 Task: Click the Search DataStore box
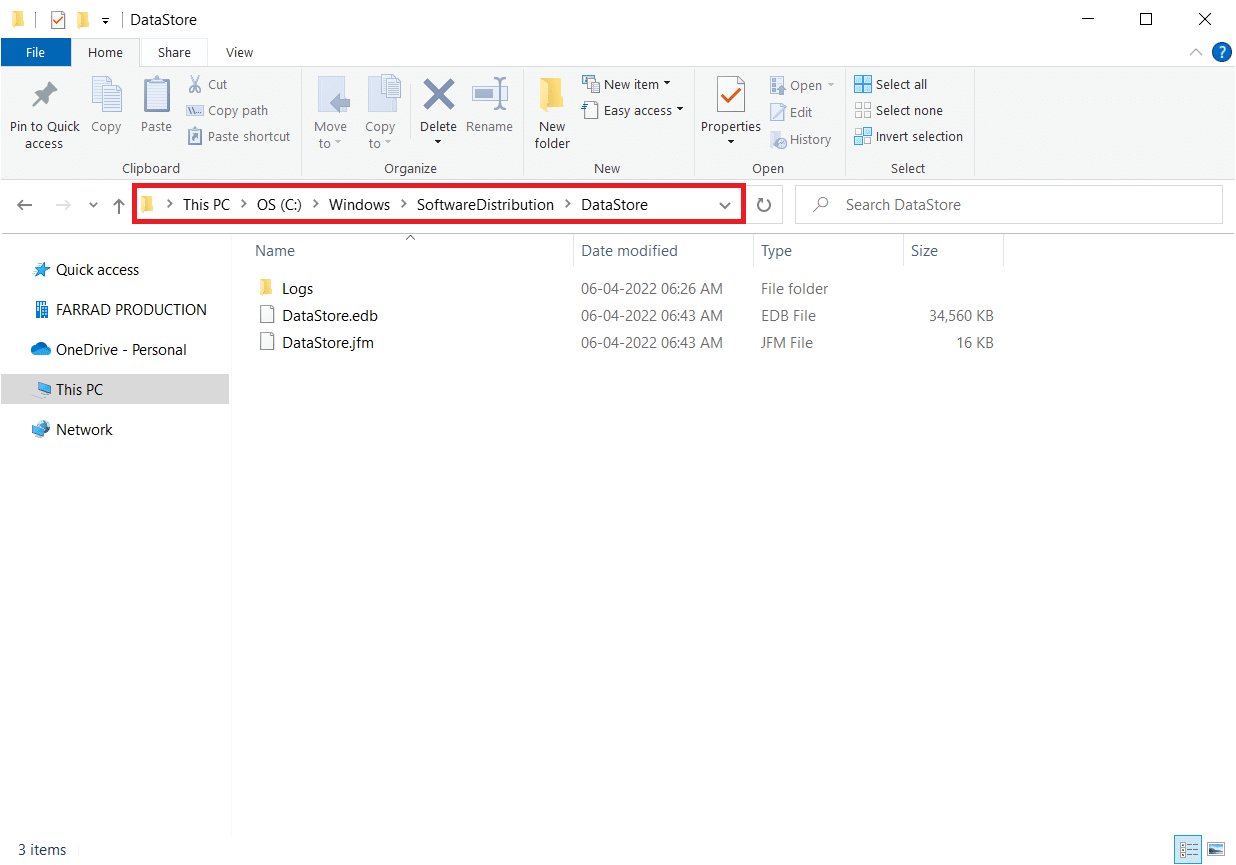pos(1009,204)
